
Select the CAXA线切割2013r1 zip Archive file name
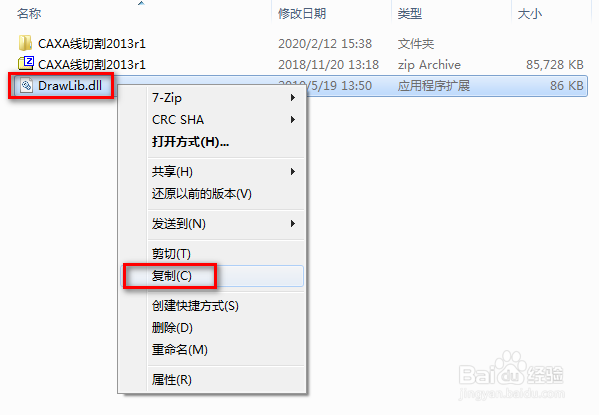[92, 65]
